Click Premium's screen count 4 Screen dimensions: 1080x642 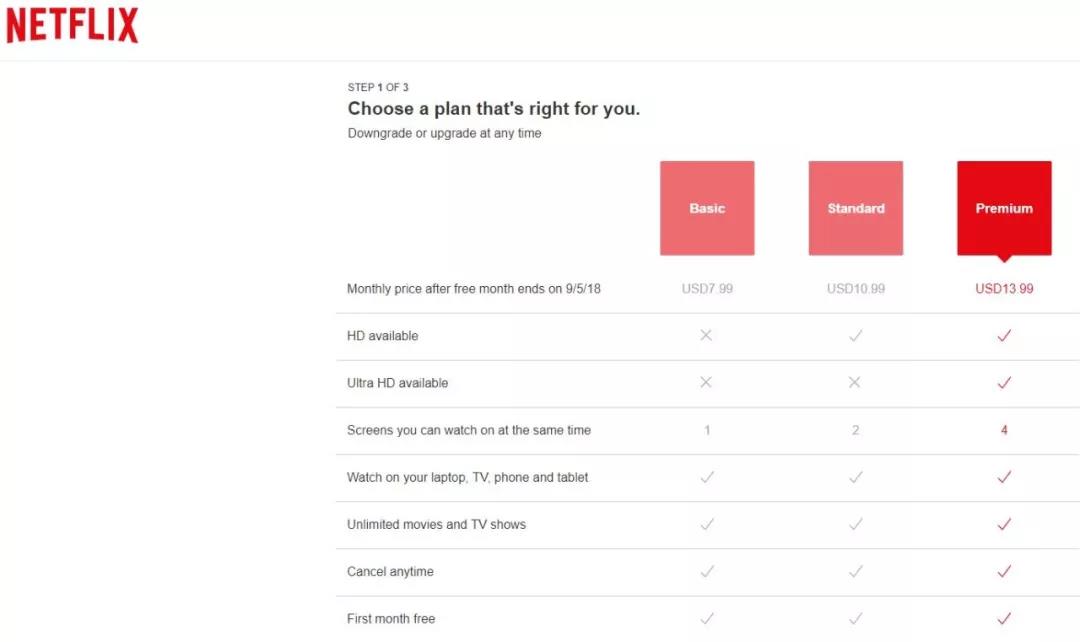pyautogui.click(x=1004, y=430)
